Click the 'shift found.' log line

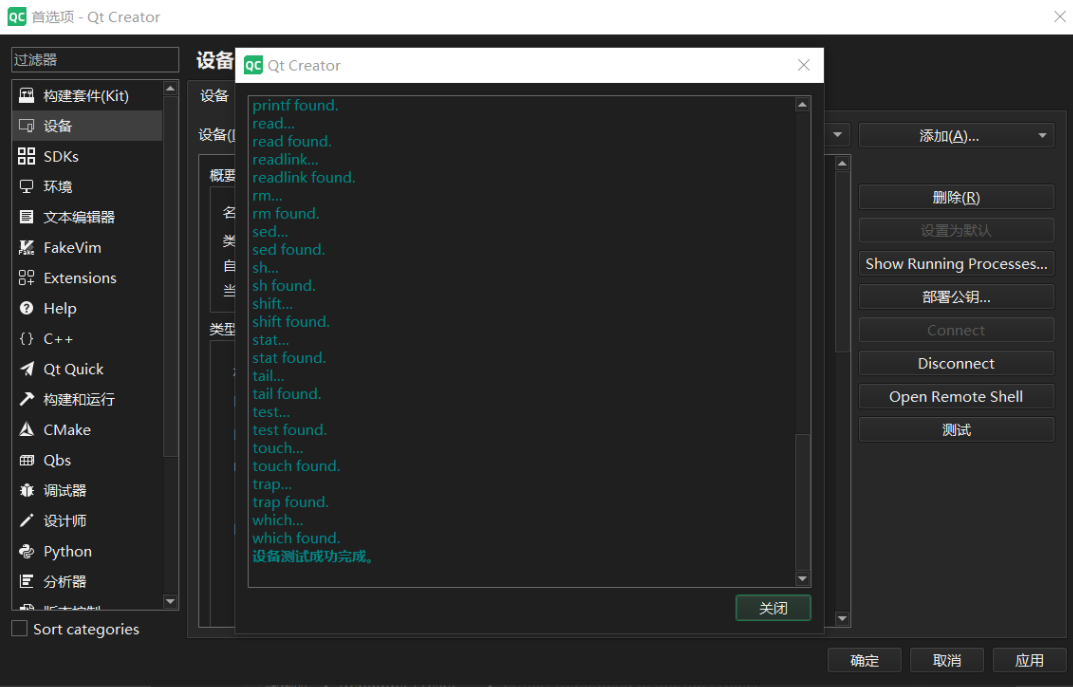[x=291, y=322]
